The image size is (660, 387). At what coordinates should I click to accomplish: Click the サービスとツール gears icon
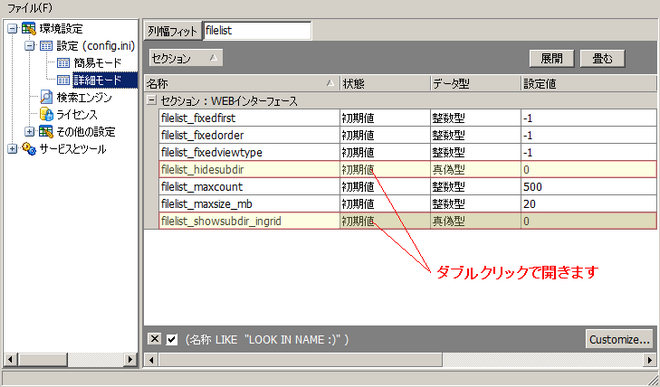click(x=29, y=149)
